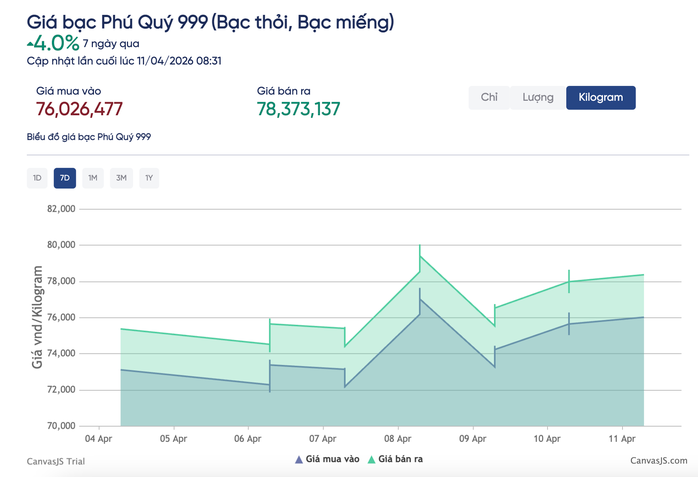Image resolution: width=698 pixels, height=477 pixels.
Task: Click the sell price value 78,373,137
Action: point(298,109)
